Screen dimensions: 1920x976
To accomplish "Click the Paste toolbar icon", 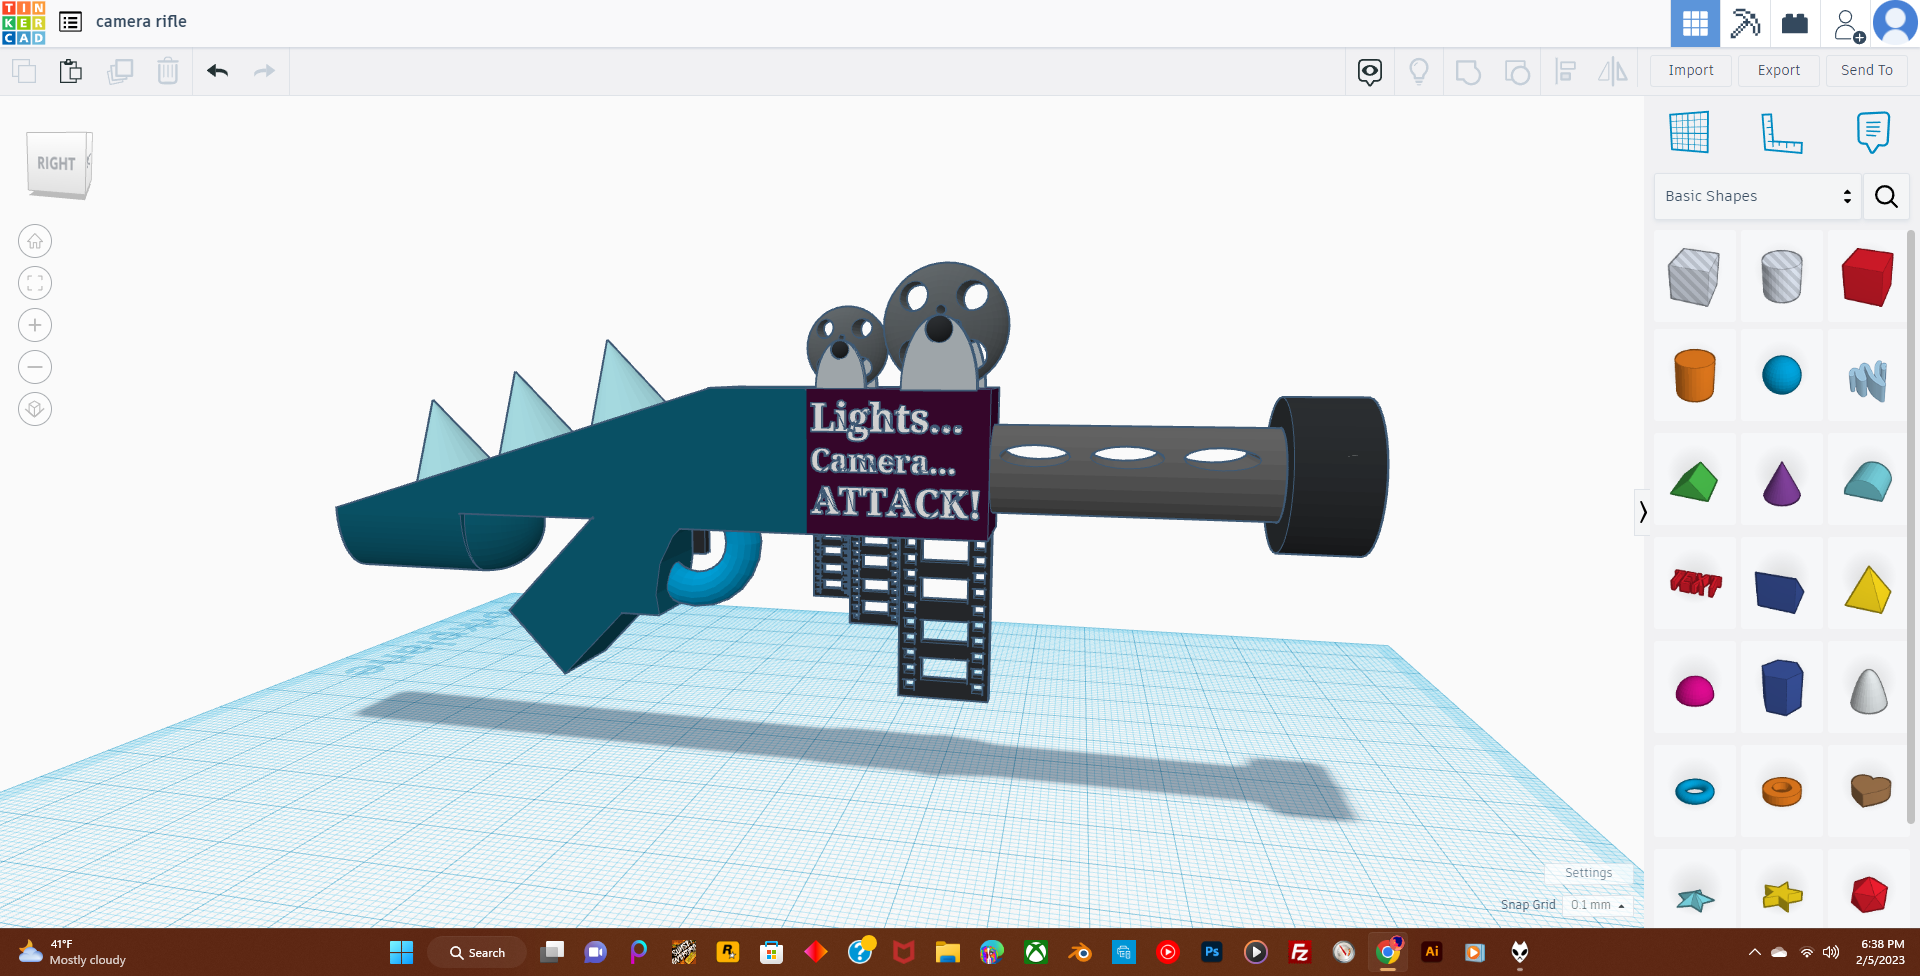I will pos(70,71).
